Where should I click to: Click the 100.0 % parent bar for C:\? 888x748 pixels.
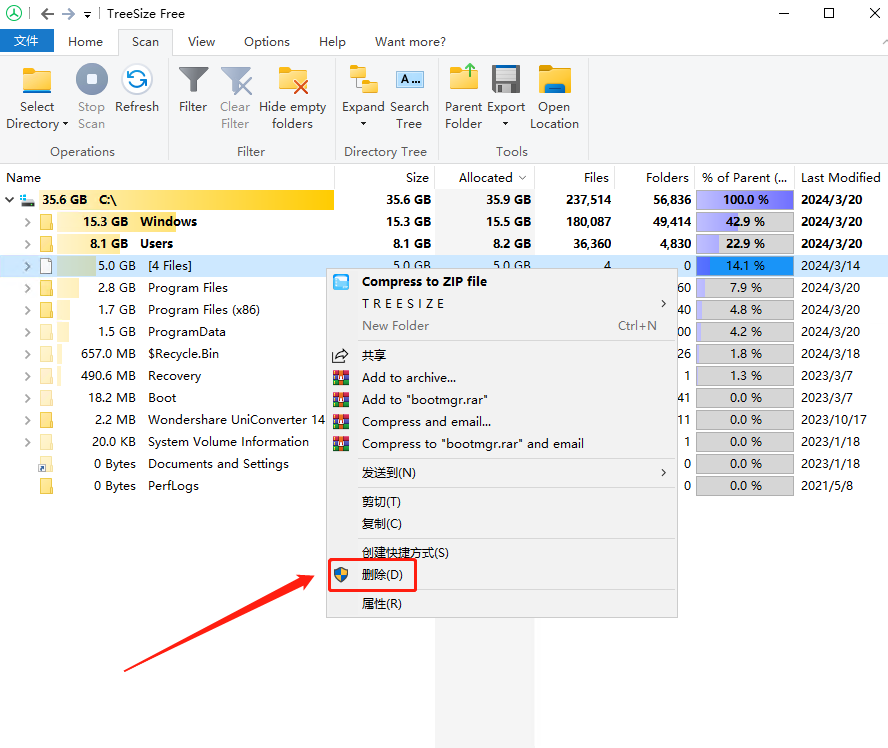click(744, 200)
